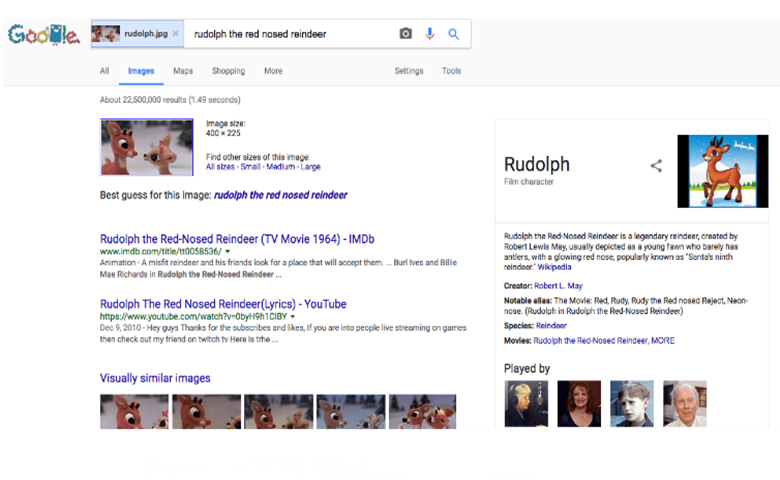The width and height of the screenshot is (780, 480).
Task: Click the MORE movies link
Action: click(663, 340)
